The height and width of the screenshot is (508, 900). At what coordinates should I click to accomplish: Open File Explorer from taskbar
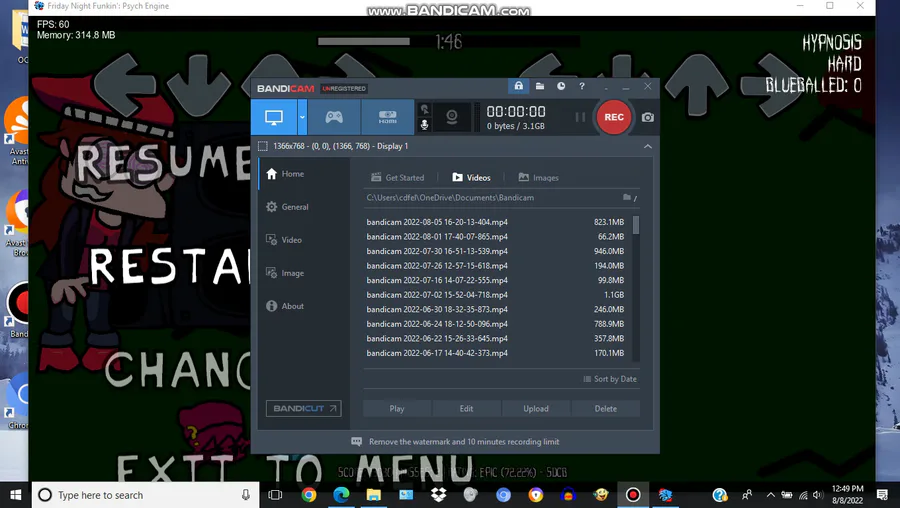coord(374,495)
